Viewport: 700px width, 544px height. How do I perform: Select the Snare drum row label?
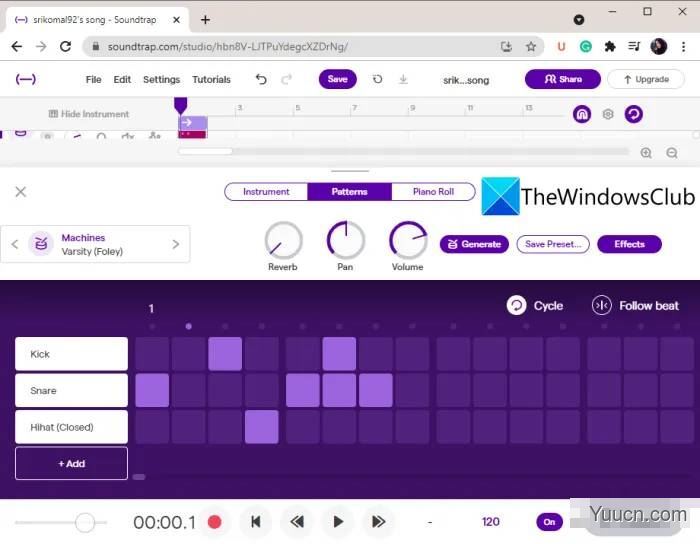[71, 390]
